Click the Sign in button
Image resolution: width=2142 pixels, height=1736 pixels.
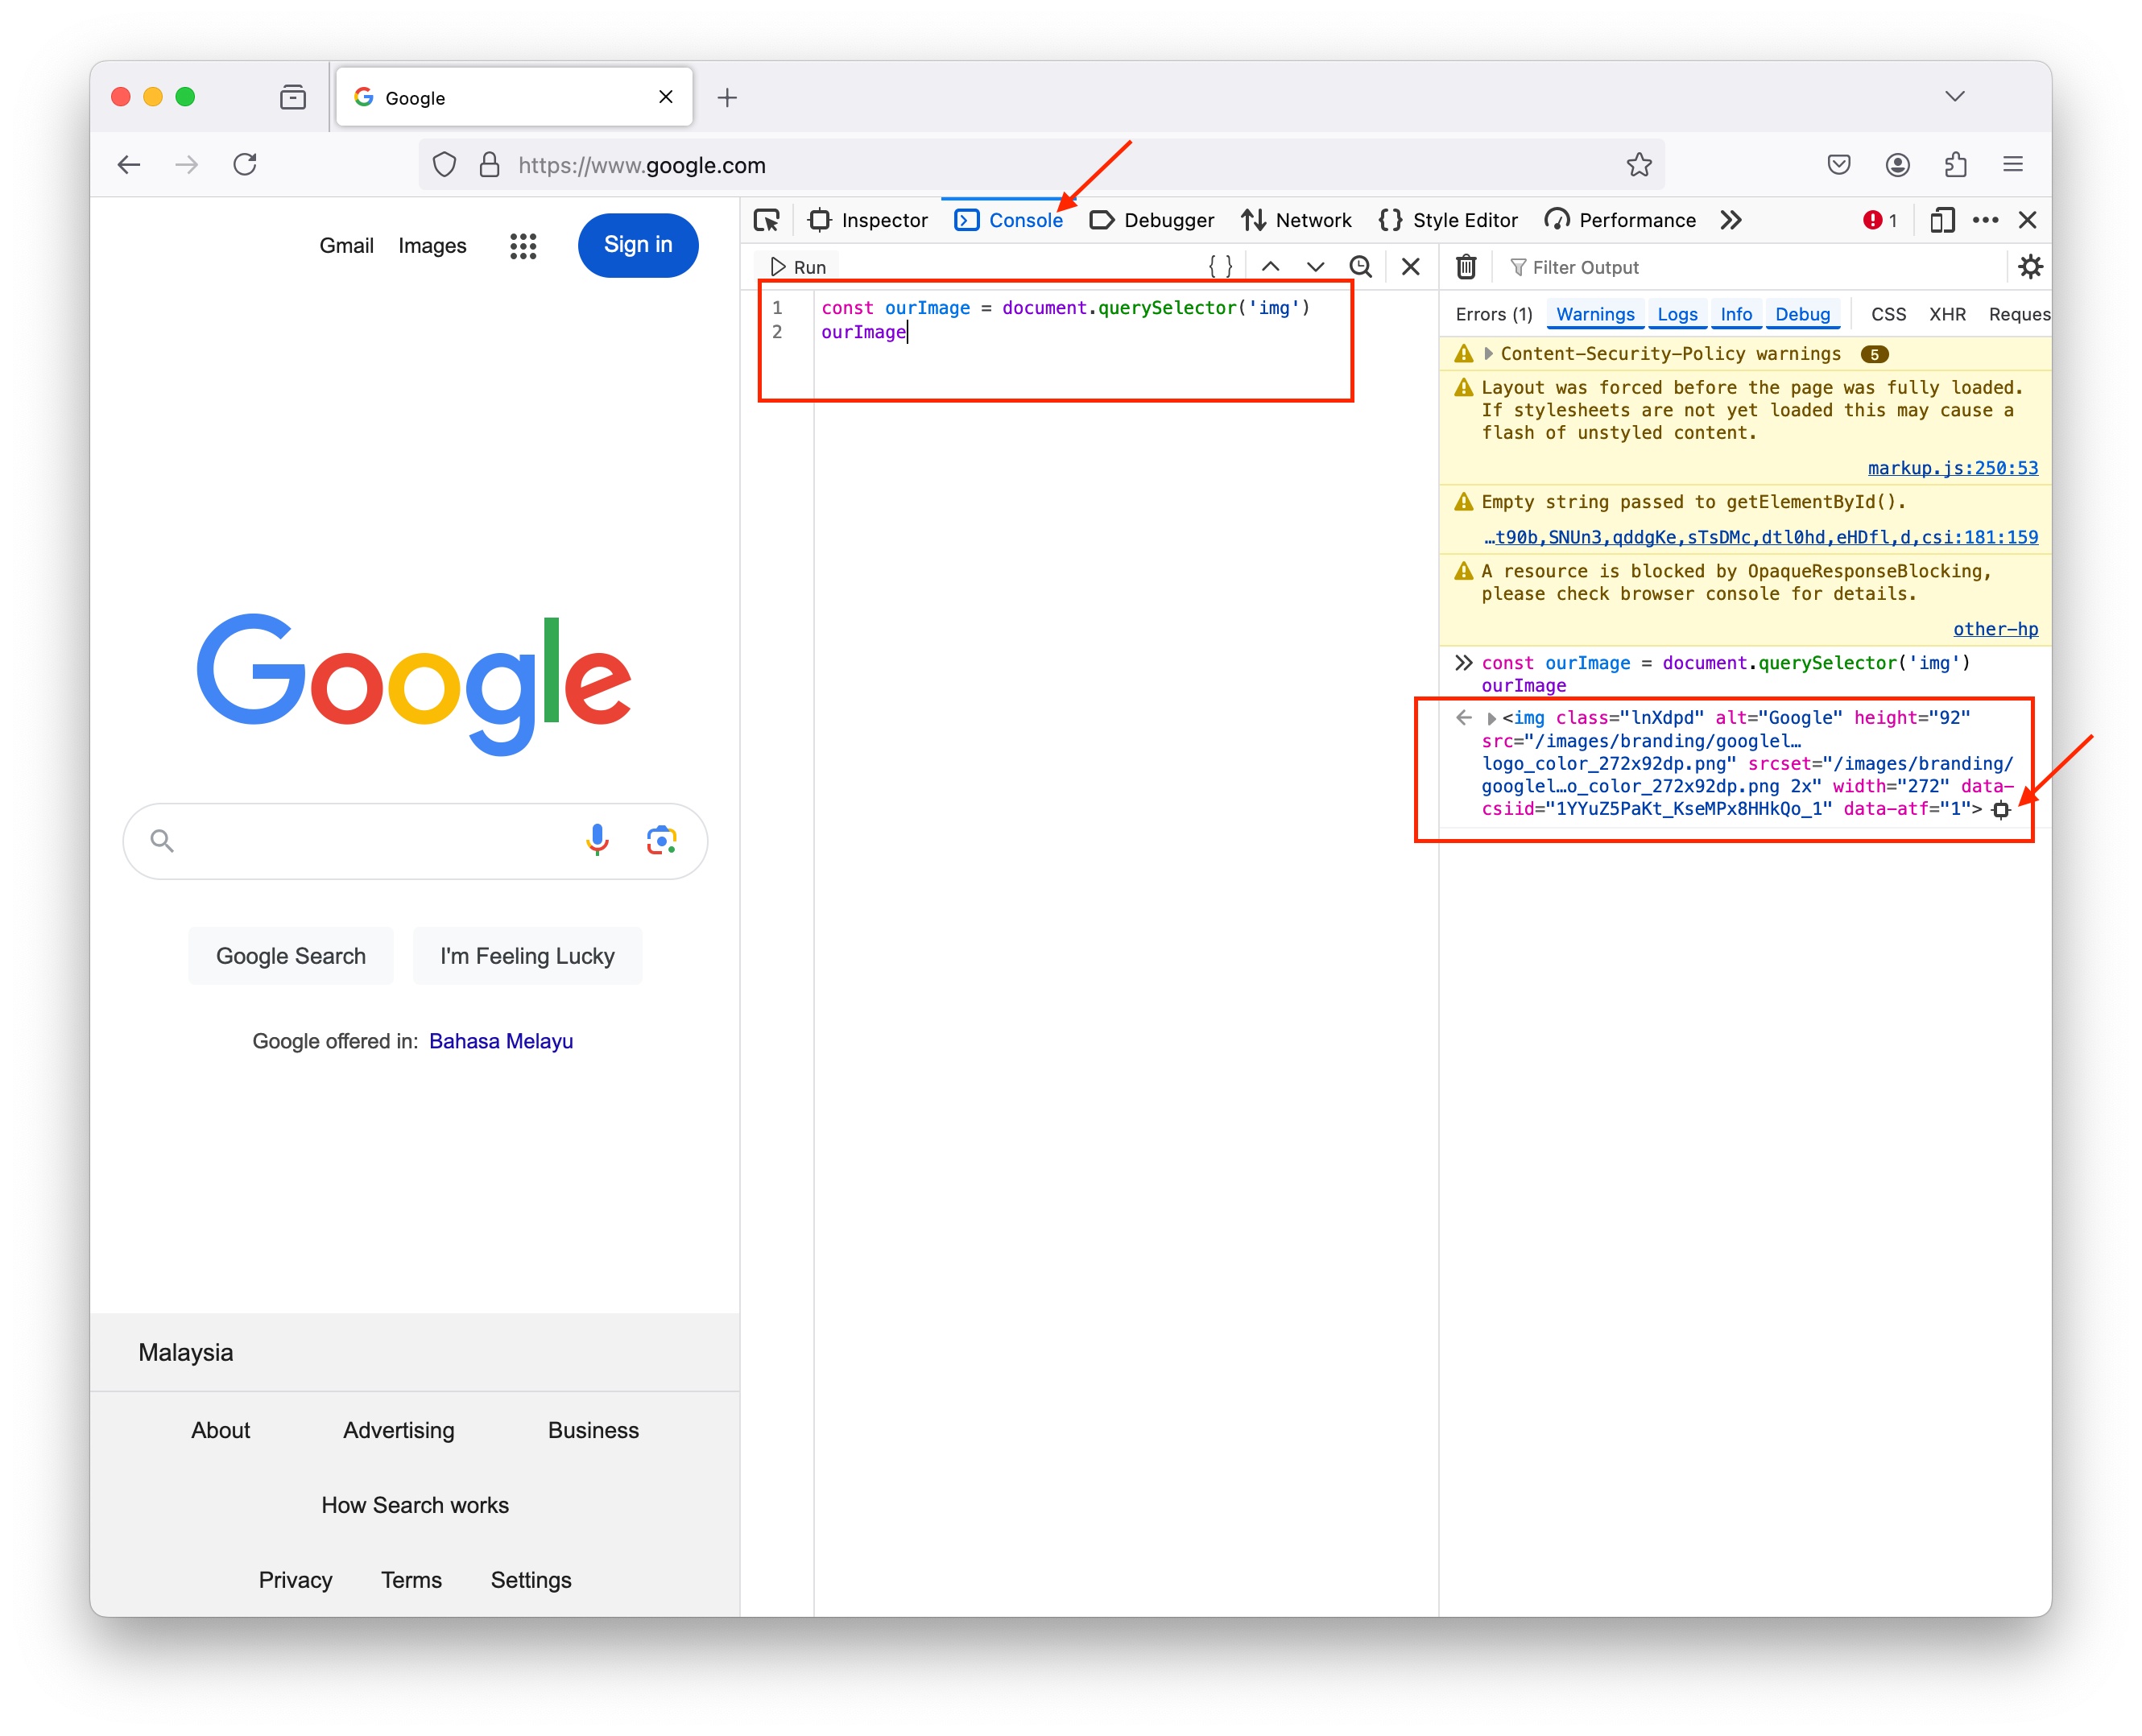point(638,245)
